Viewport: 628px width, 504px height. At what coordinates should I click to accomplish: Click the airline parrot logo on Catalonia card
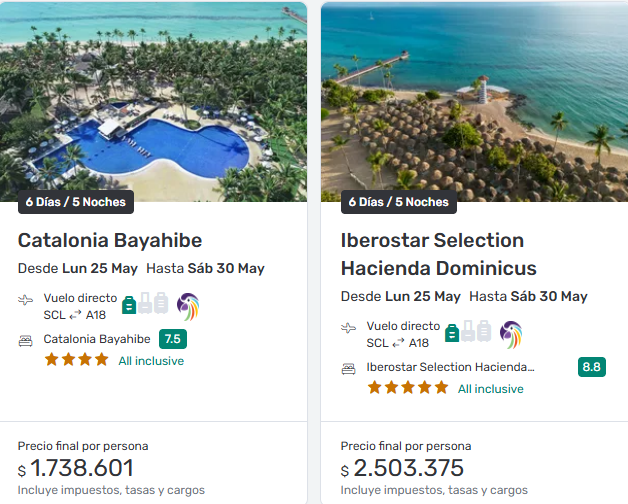click(188, 306)
